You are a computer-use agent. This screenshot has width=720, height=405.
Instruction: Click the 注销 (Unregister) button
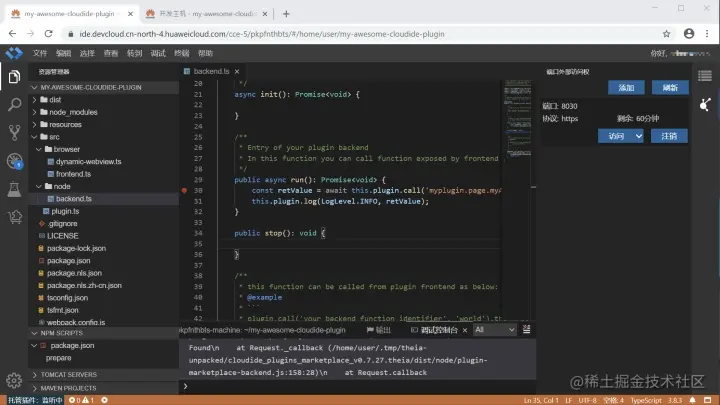click(x=669, y=136)
